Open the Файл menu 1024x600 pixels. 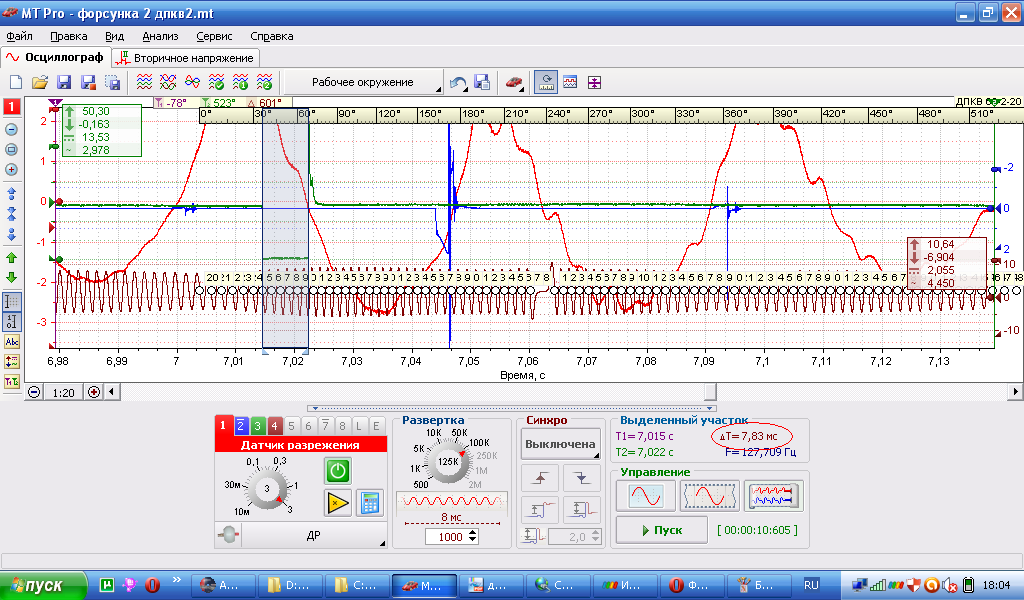click(20, 37)
